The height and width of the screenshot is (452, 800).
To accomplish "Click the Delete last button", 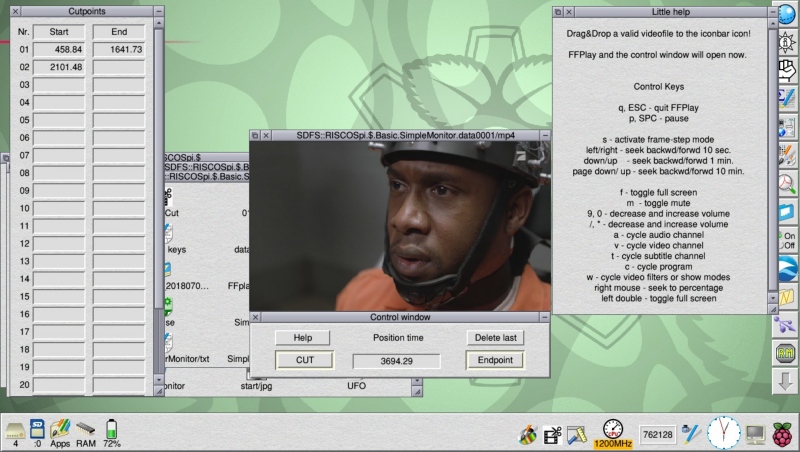I will click(494, 338).
